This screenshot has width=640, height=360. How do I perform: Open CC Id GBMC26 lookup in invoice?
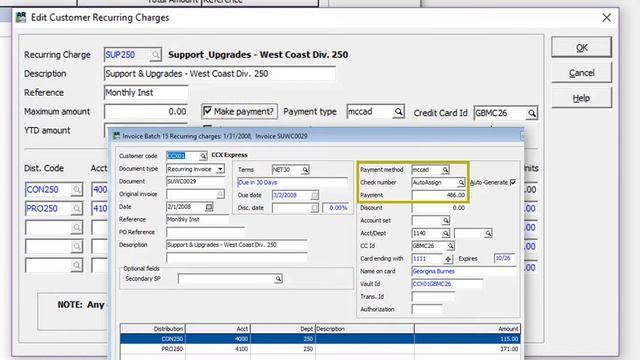pos(450,246)
